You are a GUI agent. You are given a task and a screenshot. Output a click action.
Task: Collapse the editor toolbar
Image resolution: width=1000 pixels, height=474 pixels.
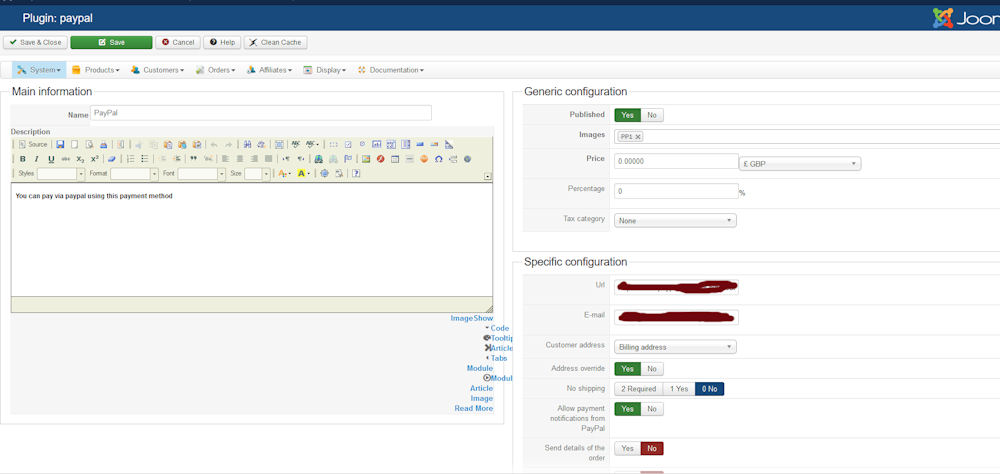[x=488, y=176]
